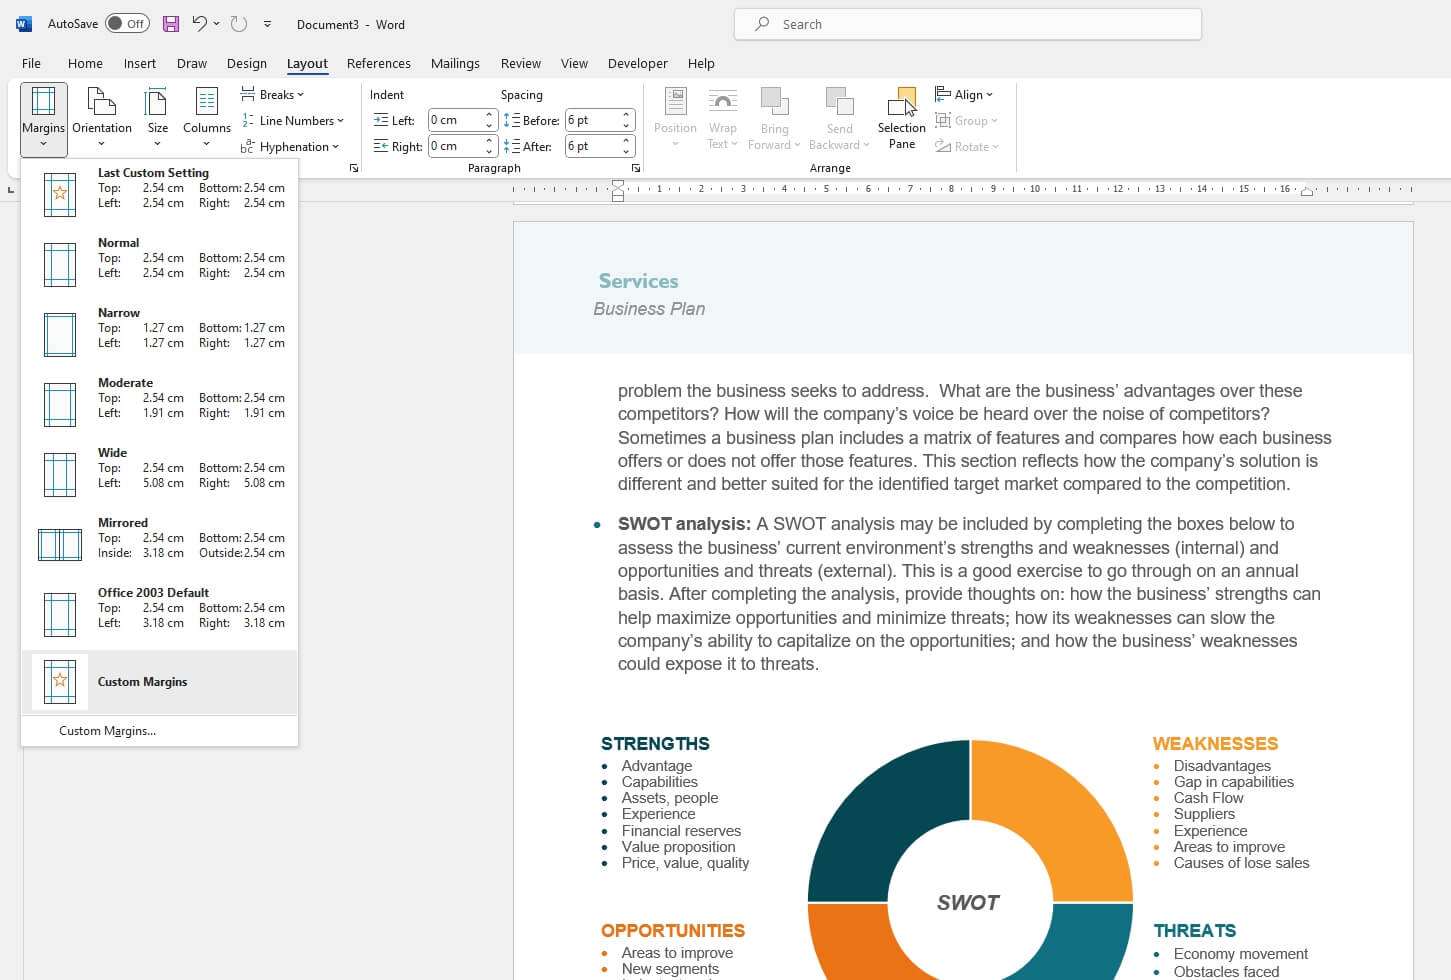The height and width of the screenshot is (980, 1451).
Task: Open the Columns options
Action: pyautogui.click(x=206, y=118)
